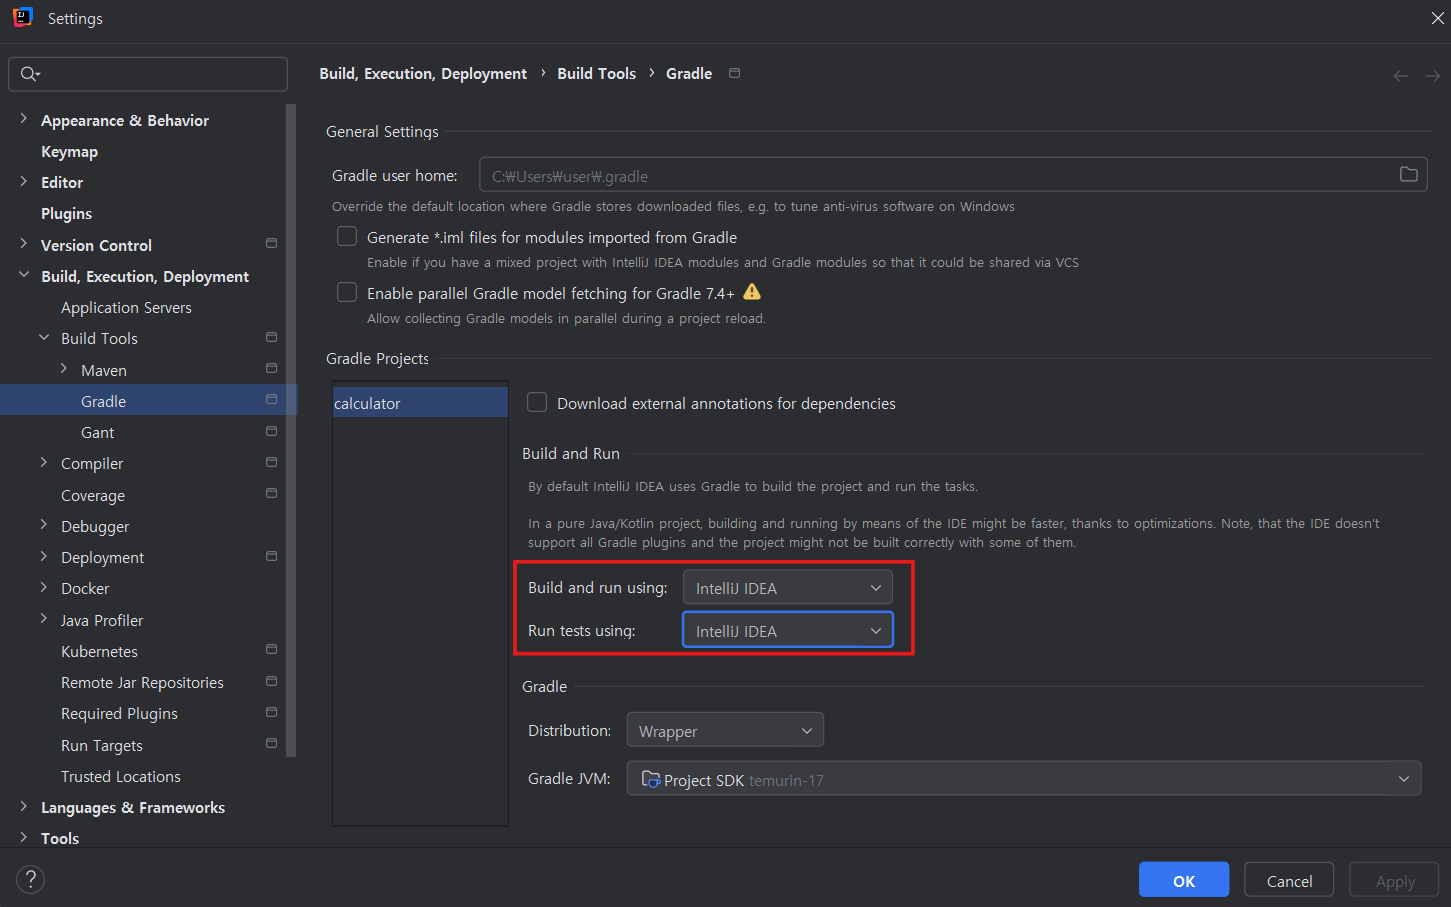
Task: Click the warning icon next to parallel Gradle model fetching
Action: [752, 292]
